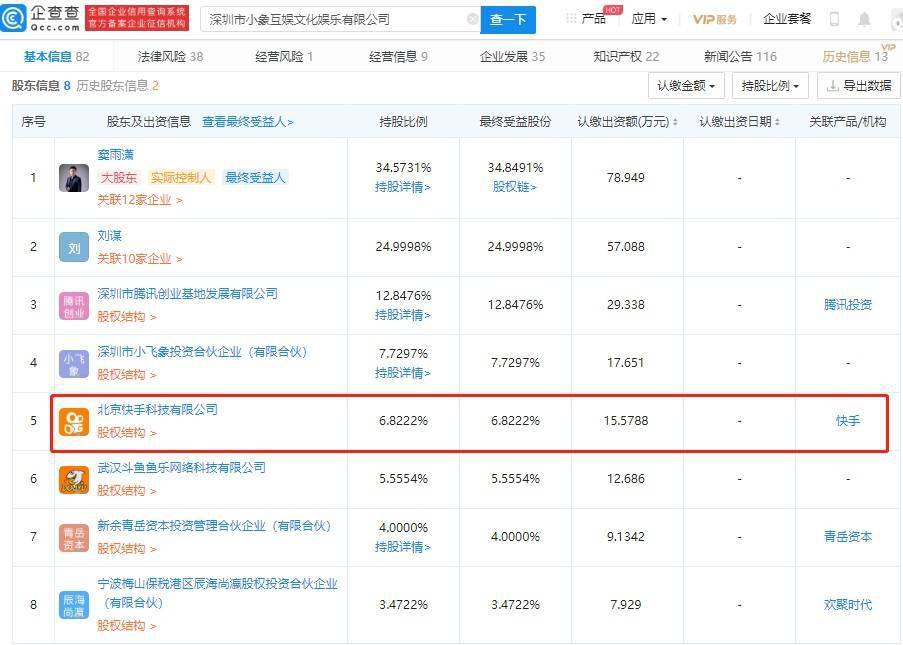
Task: Switch to 法律风险 tab
Action: click(x=170, y=56)
